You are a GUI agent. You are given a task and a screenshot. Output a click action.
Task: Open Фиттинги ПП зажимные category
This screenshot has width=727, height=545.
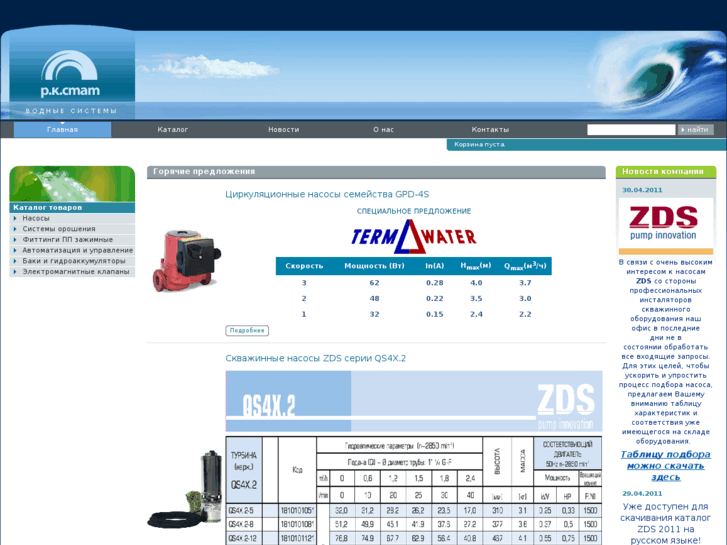[68, 239]
